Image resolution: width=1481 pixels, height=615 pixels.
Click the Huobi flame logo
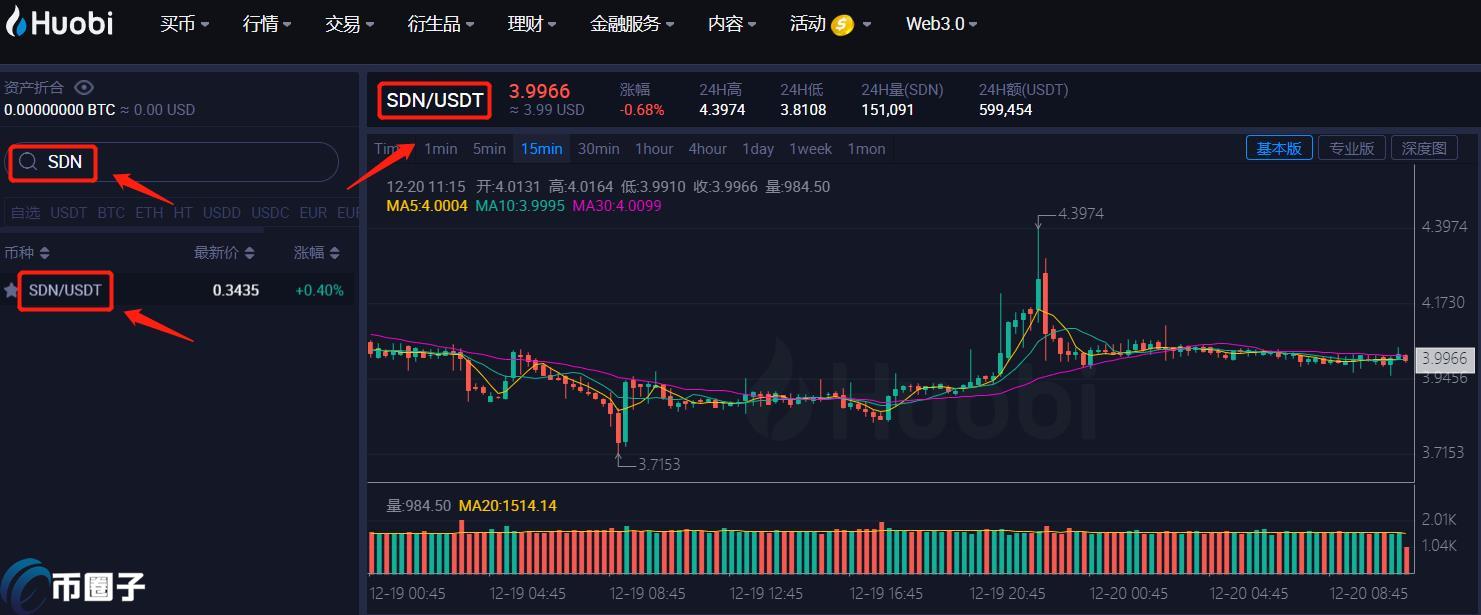[x=16, y=22]
